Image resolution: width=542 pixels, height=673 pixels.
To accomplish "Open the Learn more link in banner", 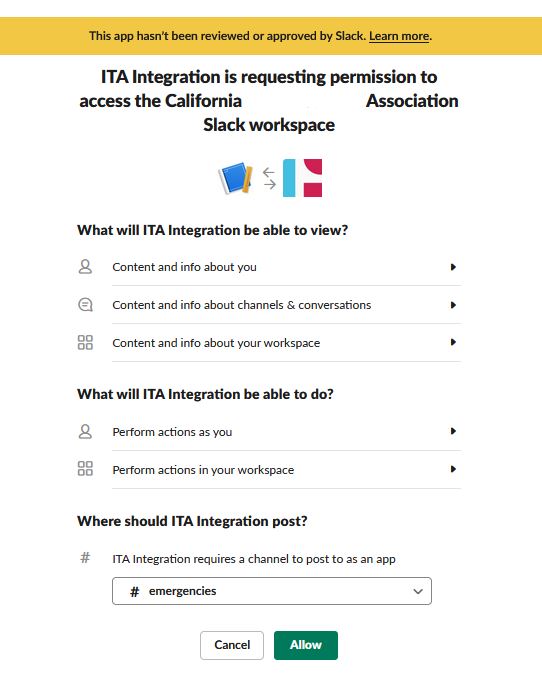I will [399, 36].
